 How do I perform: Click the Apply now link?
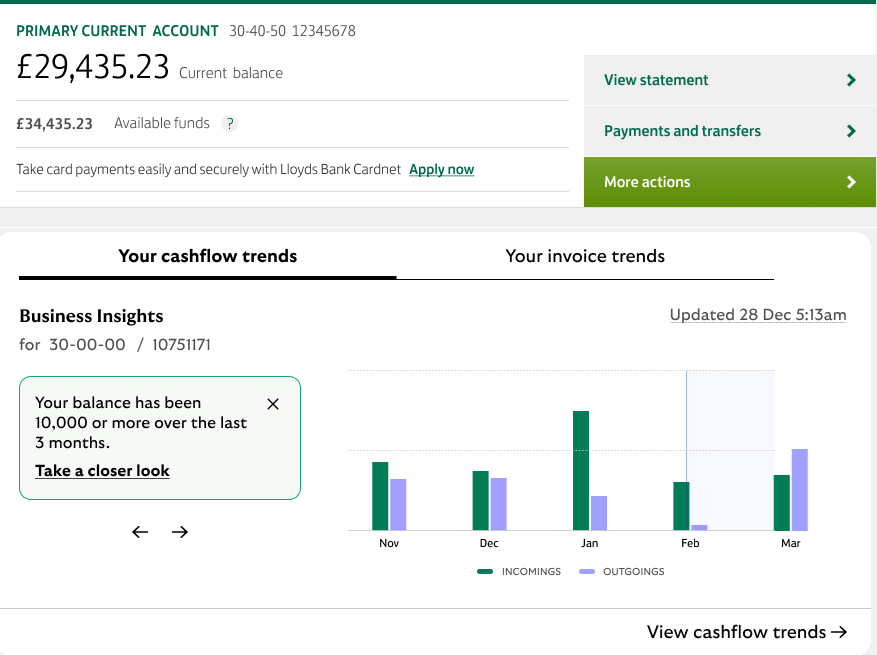click(441, 170)
